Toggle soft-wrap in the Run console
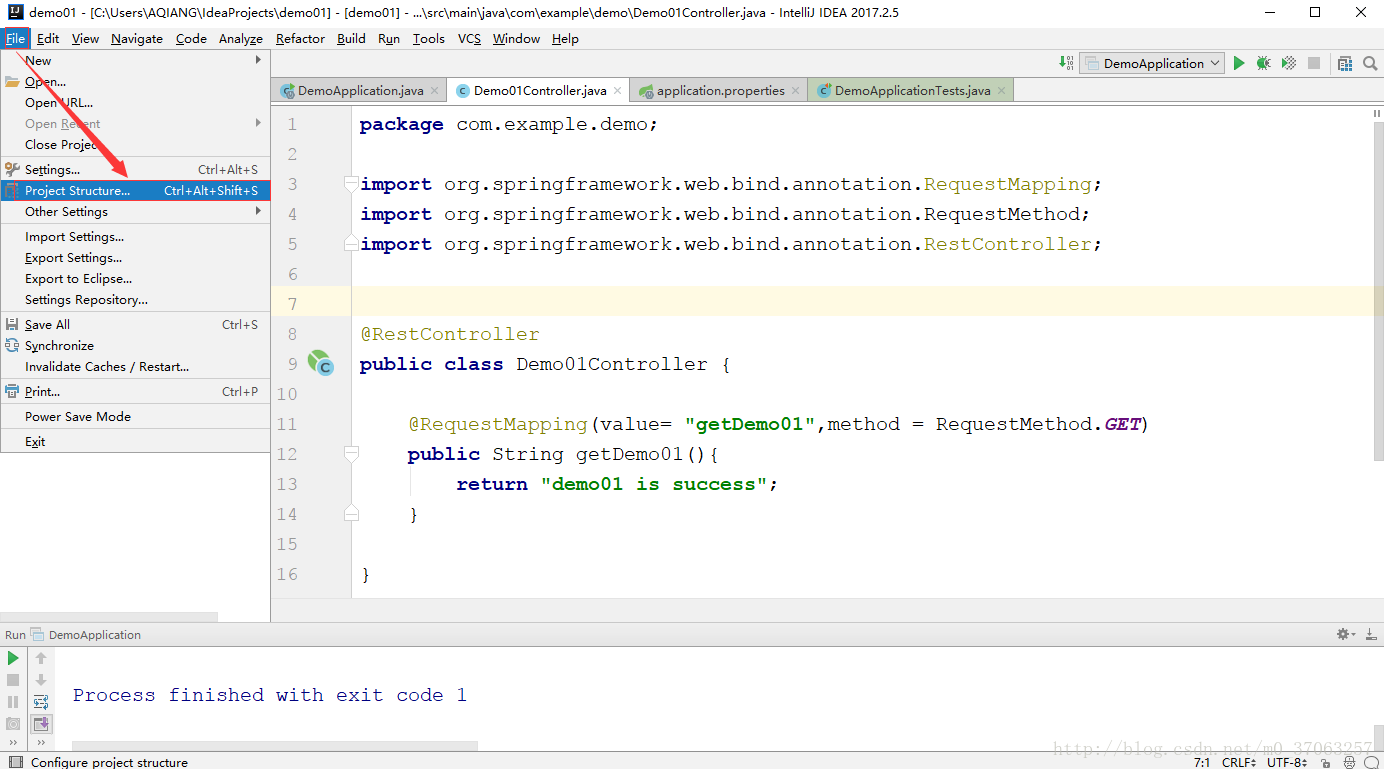Image resolution: width=1384 pixels, height=769 pixels. click(41, 702)
